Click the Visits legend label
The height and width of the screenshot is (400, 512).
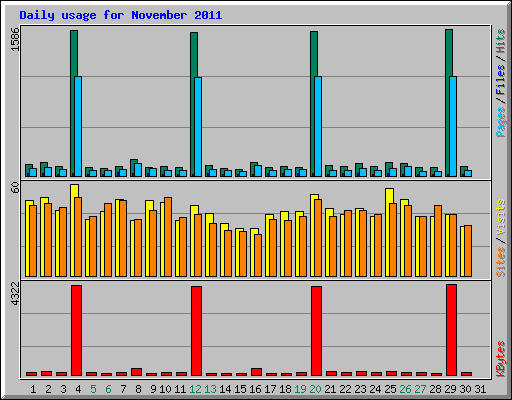[x=500, y=218]
